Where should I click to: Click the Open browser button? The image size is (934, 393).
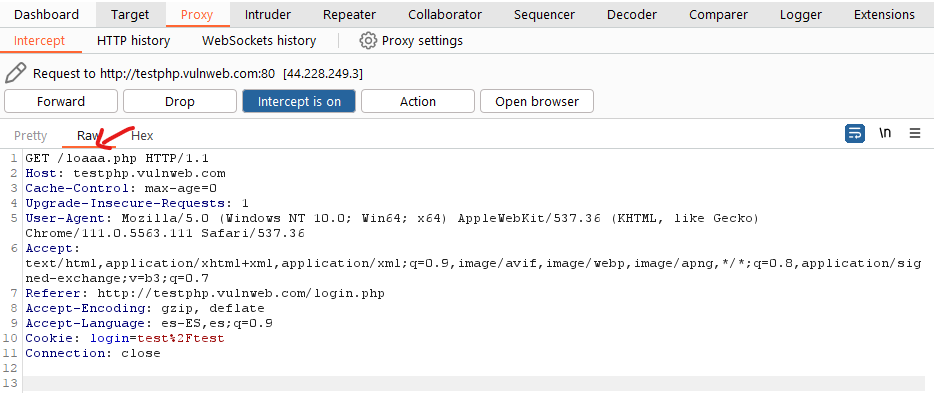click(537, 101)
